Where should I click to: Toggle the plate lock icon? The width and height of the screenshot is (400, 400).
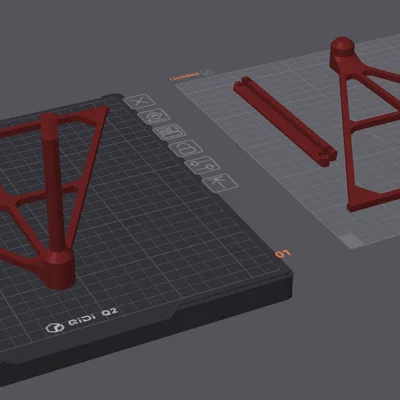pos(186,148)
